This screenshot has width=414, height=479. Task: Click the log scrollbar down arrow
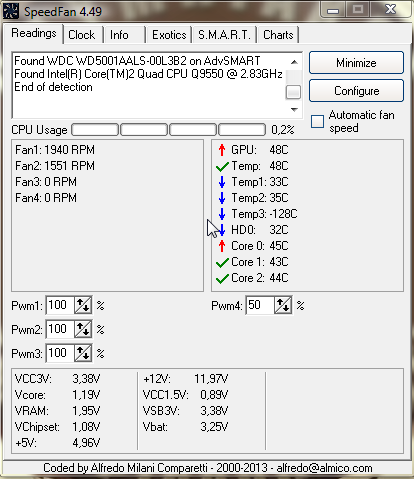[294, 110]
